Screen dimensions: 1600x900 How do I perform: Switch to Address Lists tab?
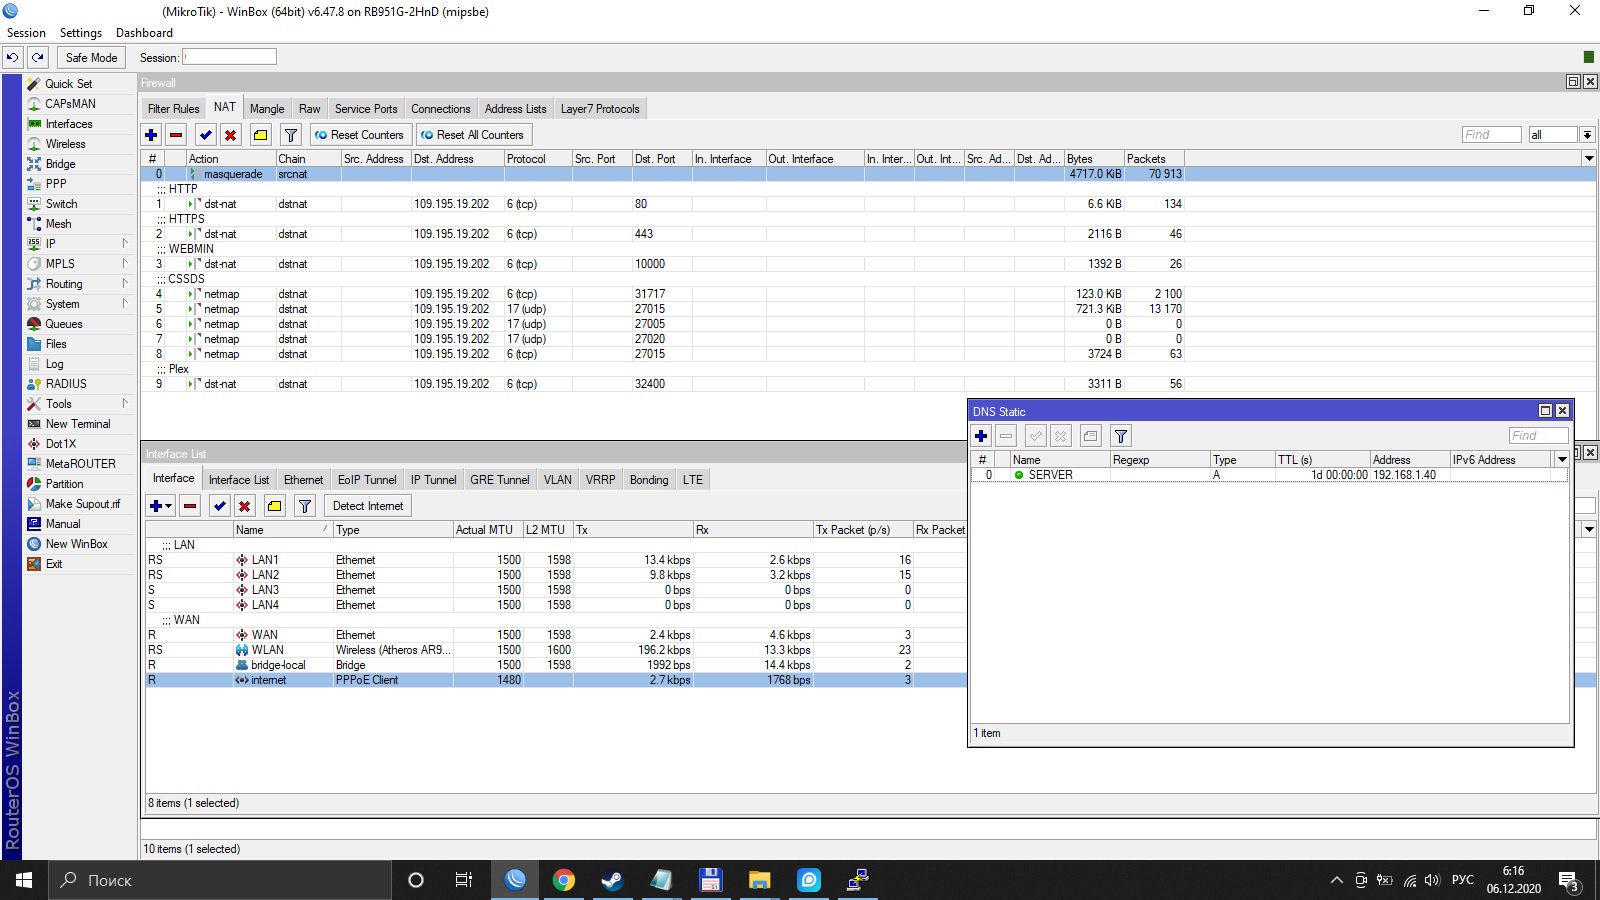[515, 109]
